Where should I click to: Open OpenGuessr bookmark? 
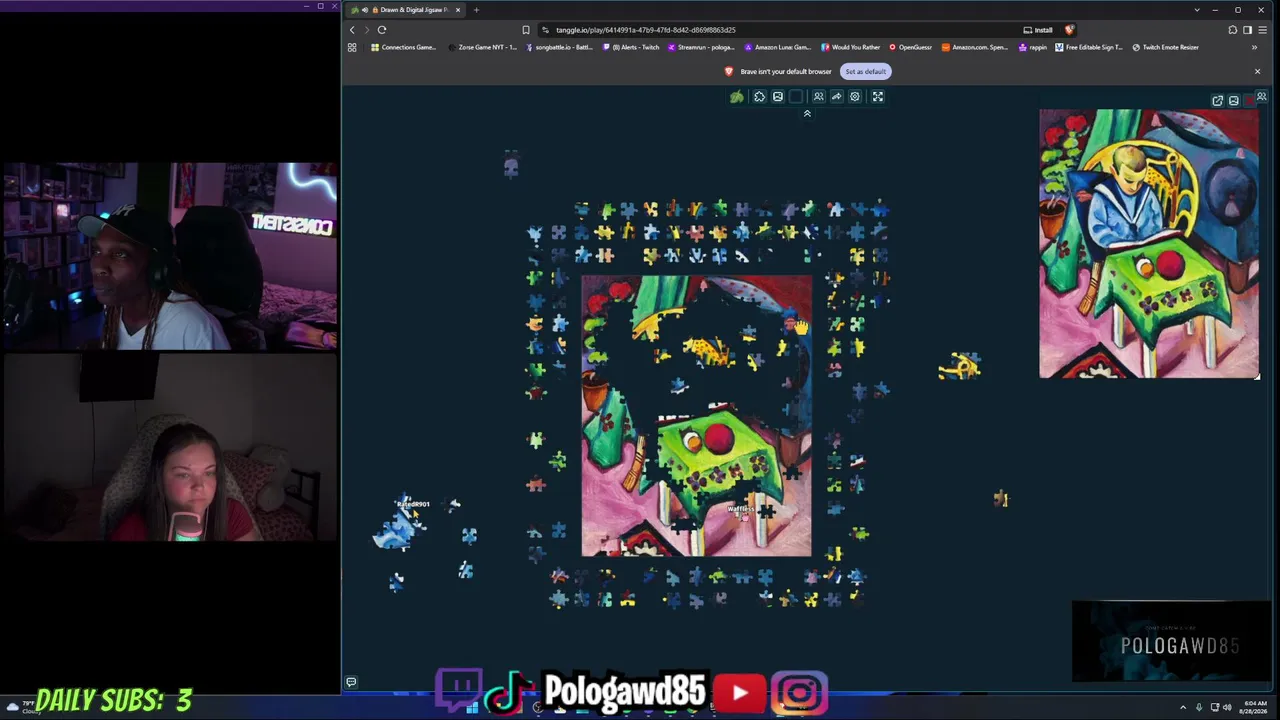(x=910, y=47)
